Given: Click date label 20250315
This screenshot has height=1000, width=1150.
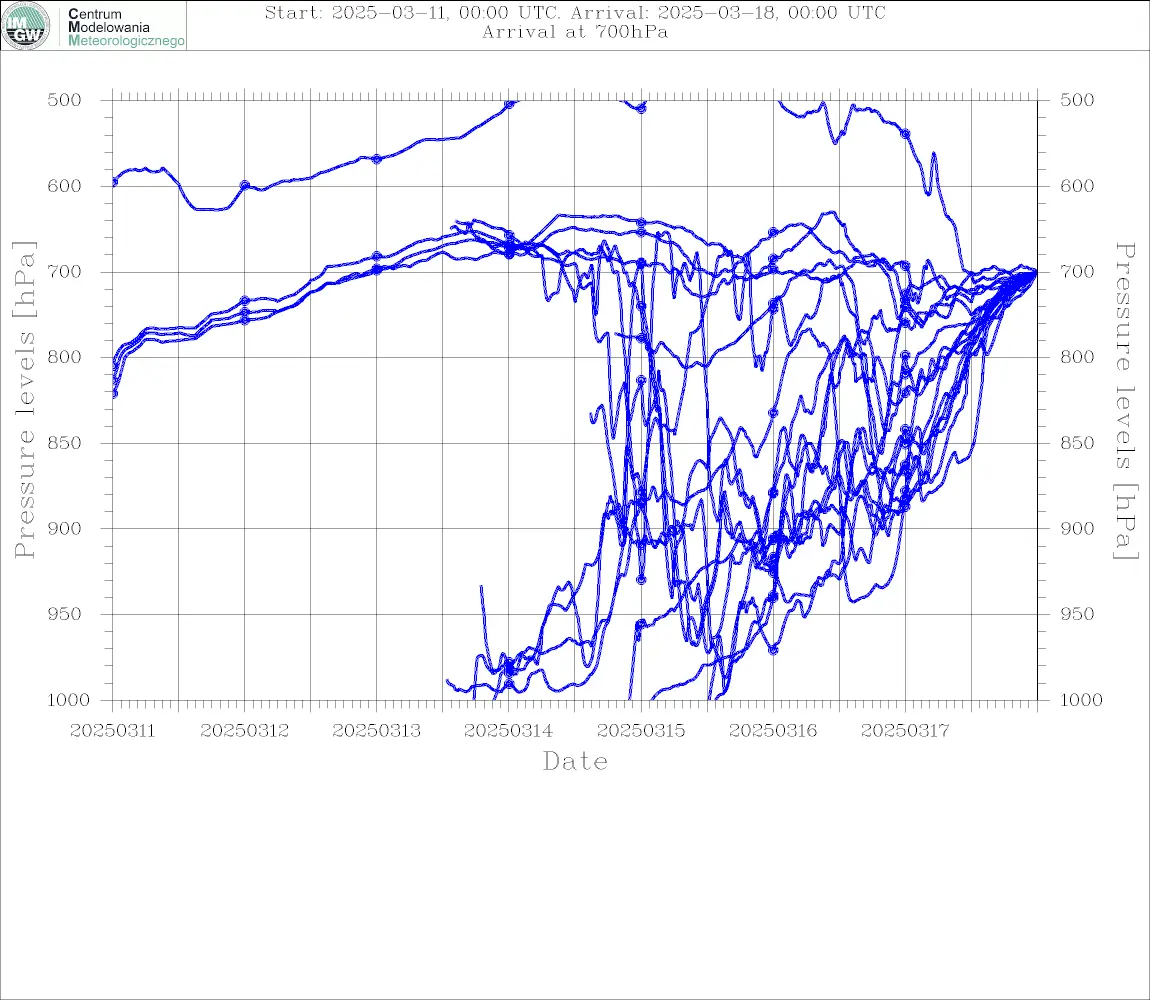Looking at the screenshot, I should pyautogui.click(x=641, y=731).
